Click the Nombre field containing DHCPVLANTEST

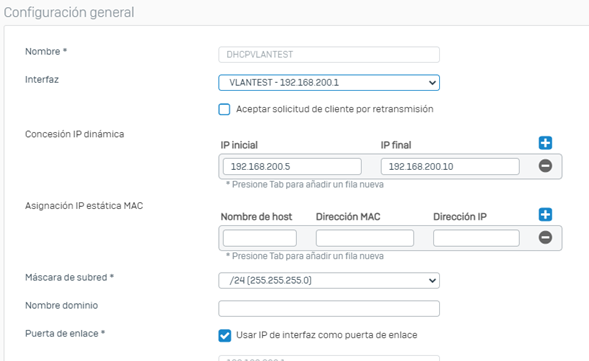coord(329,54)
